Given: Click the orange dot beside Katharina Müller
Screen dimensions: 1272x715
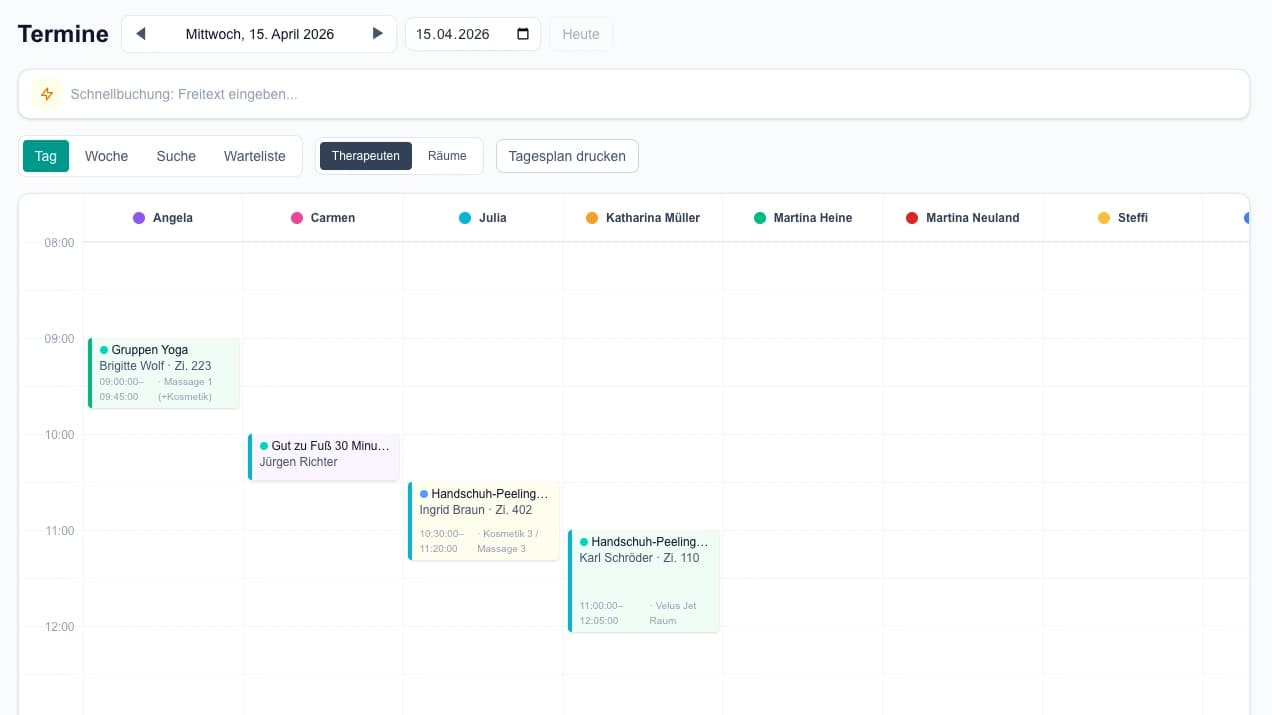Looking at the screenshot, I should (x=592, y=218).
